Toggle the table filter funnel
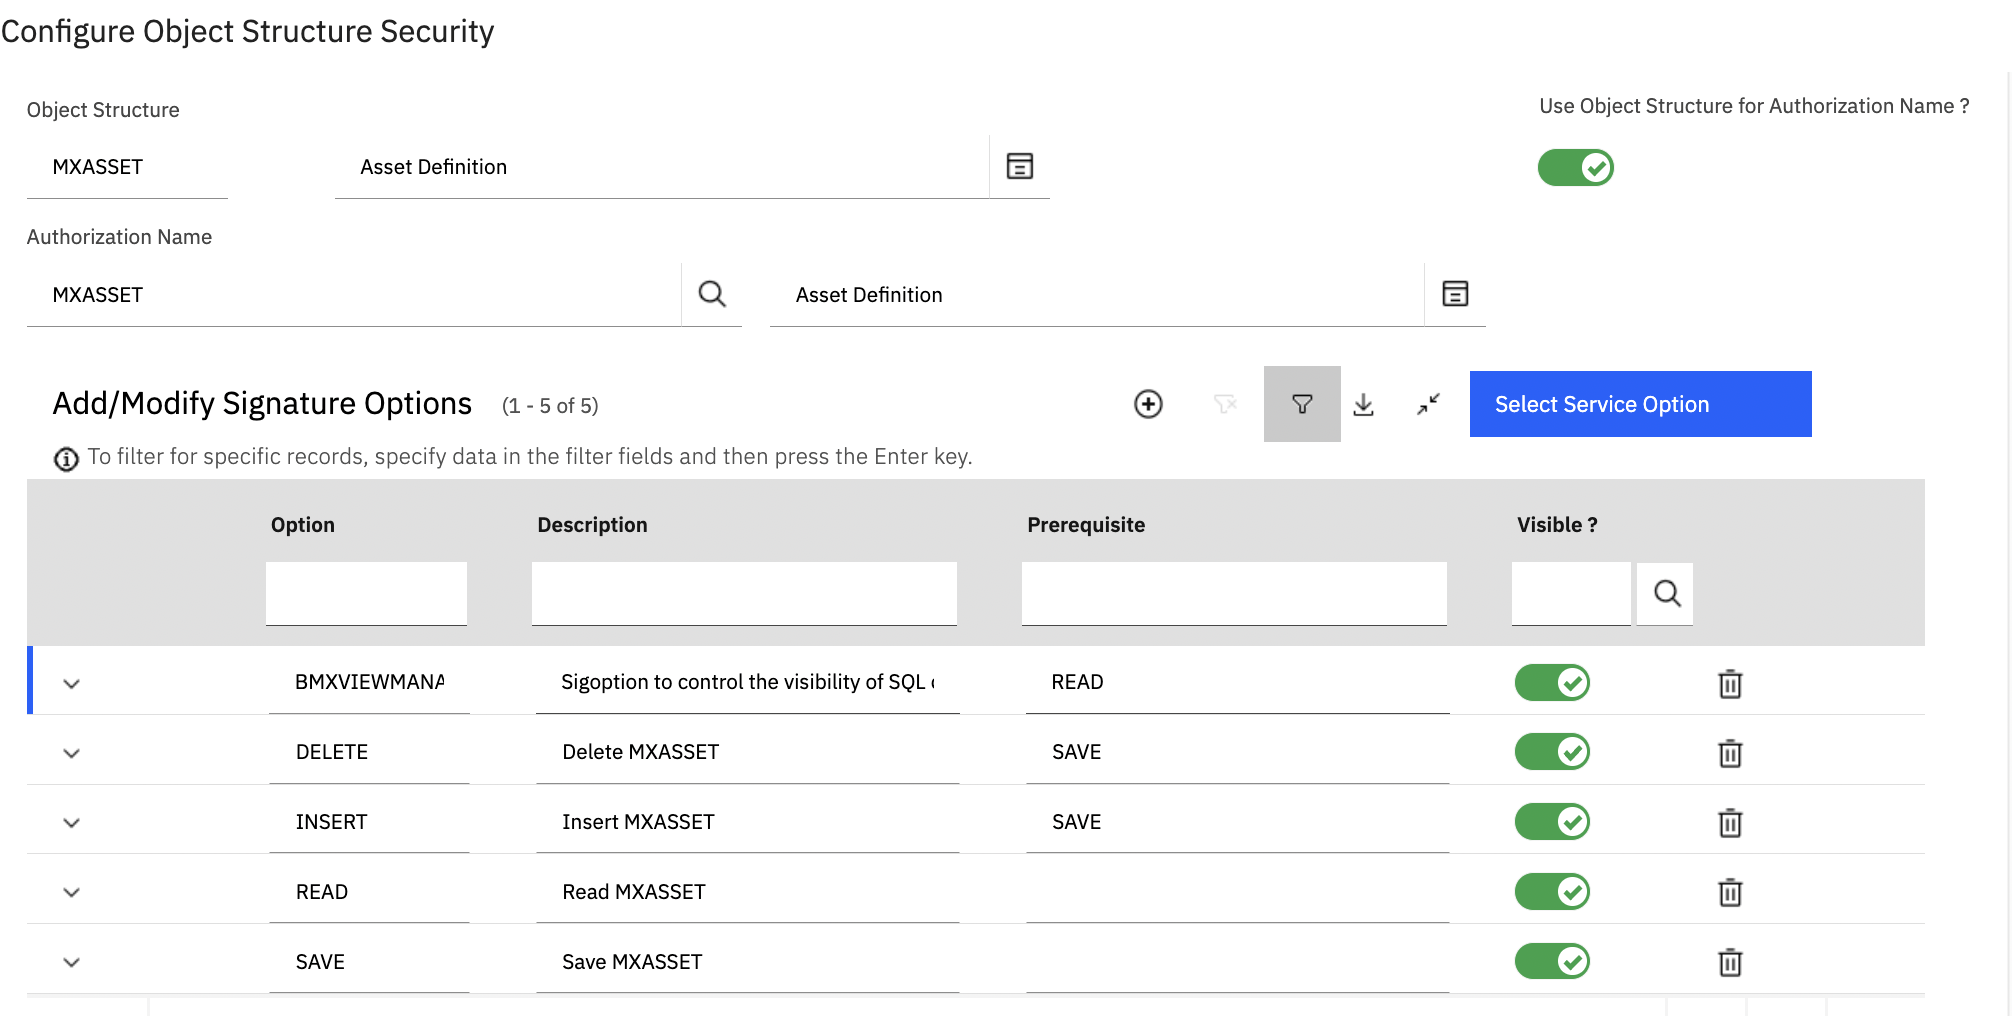Viewport: 2012px width, 1016px height. [x=1302, y=404]
